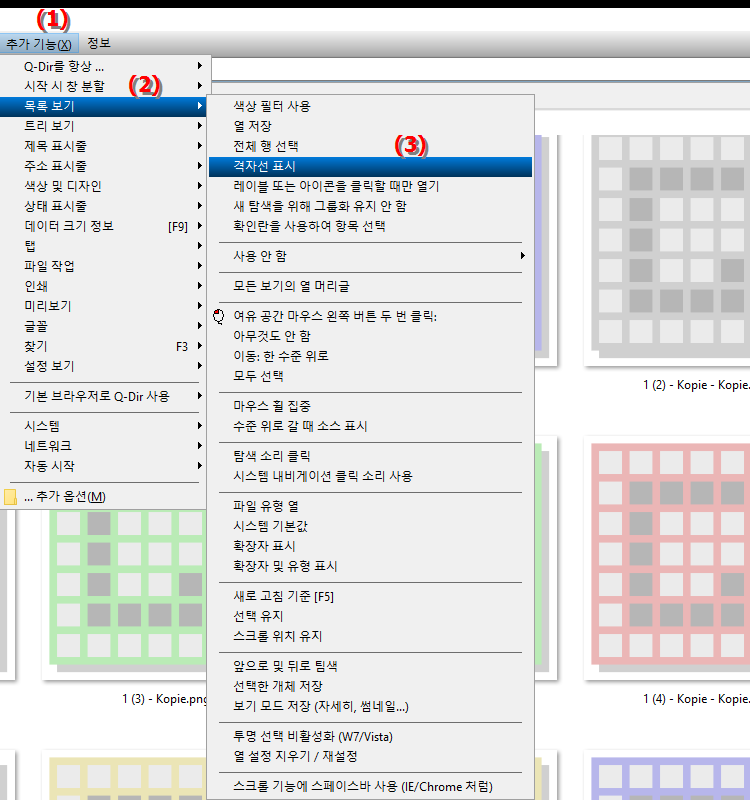Expand the 사용 안 함 submenu
750x800 pixels.
coord(370,256)
